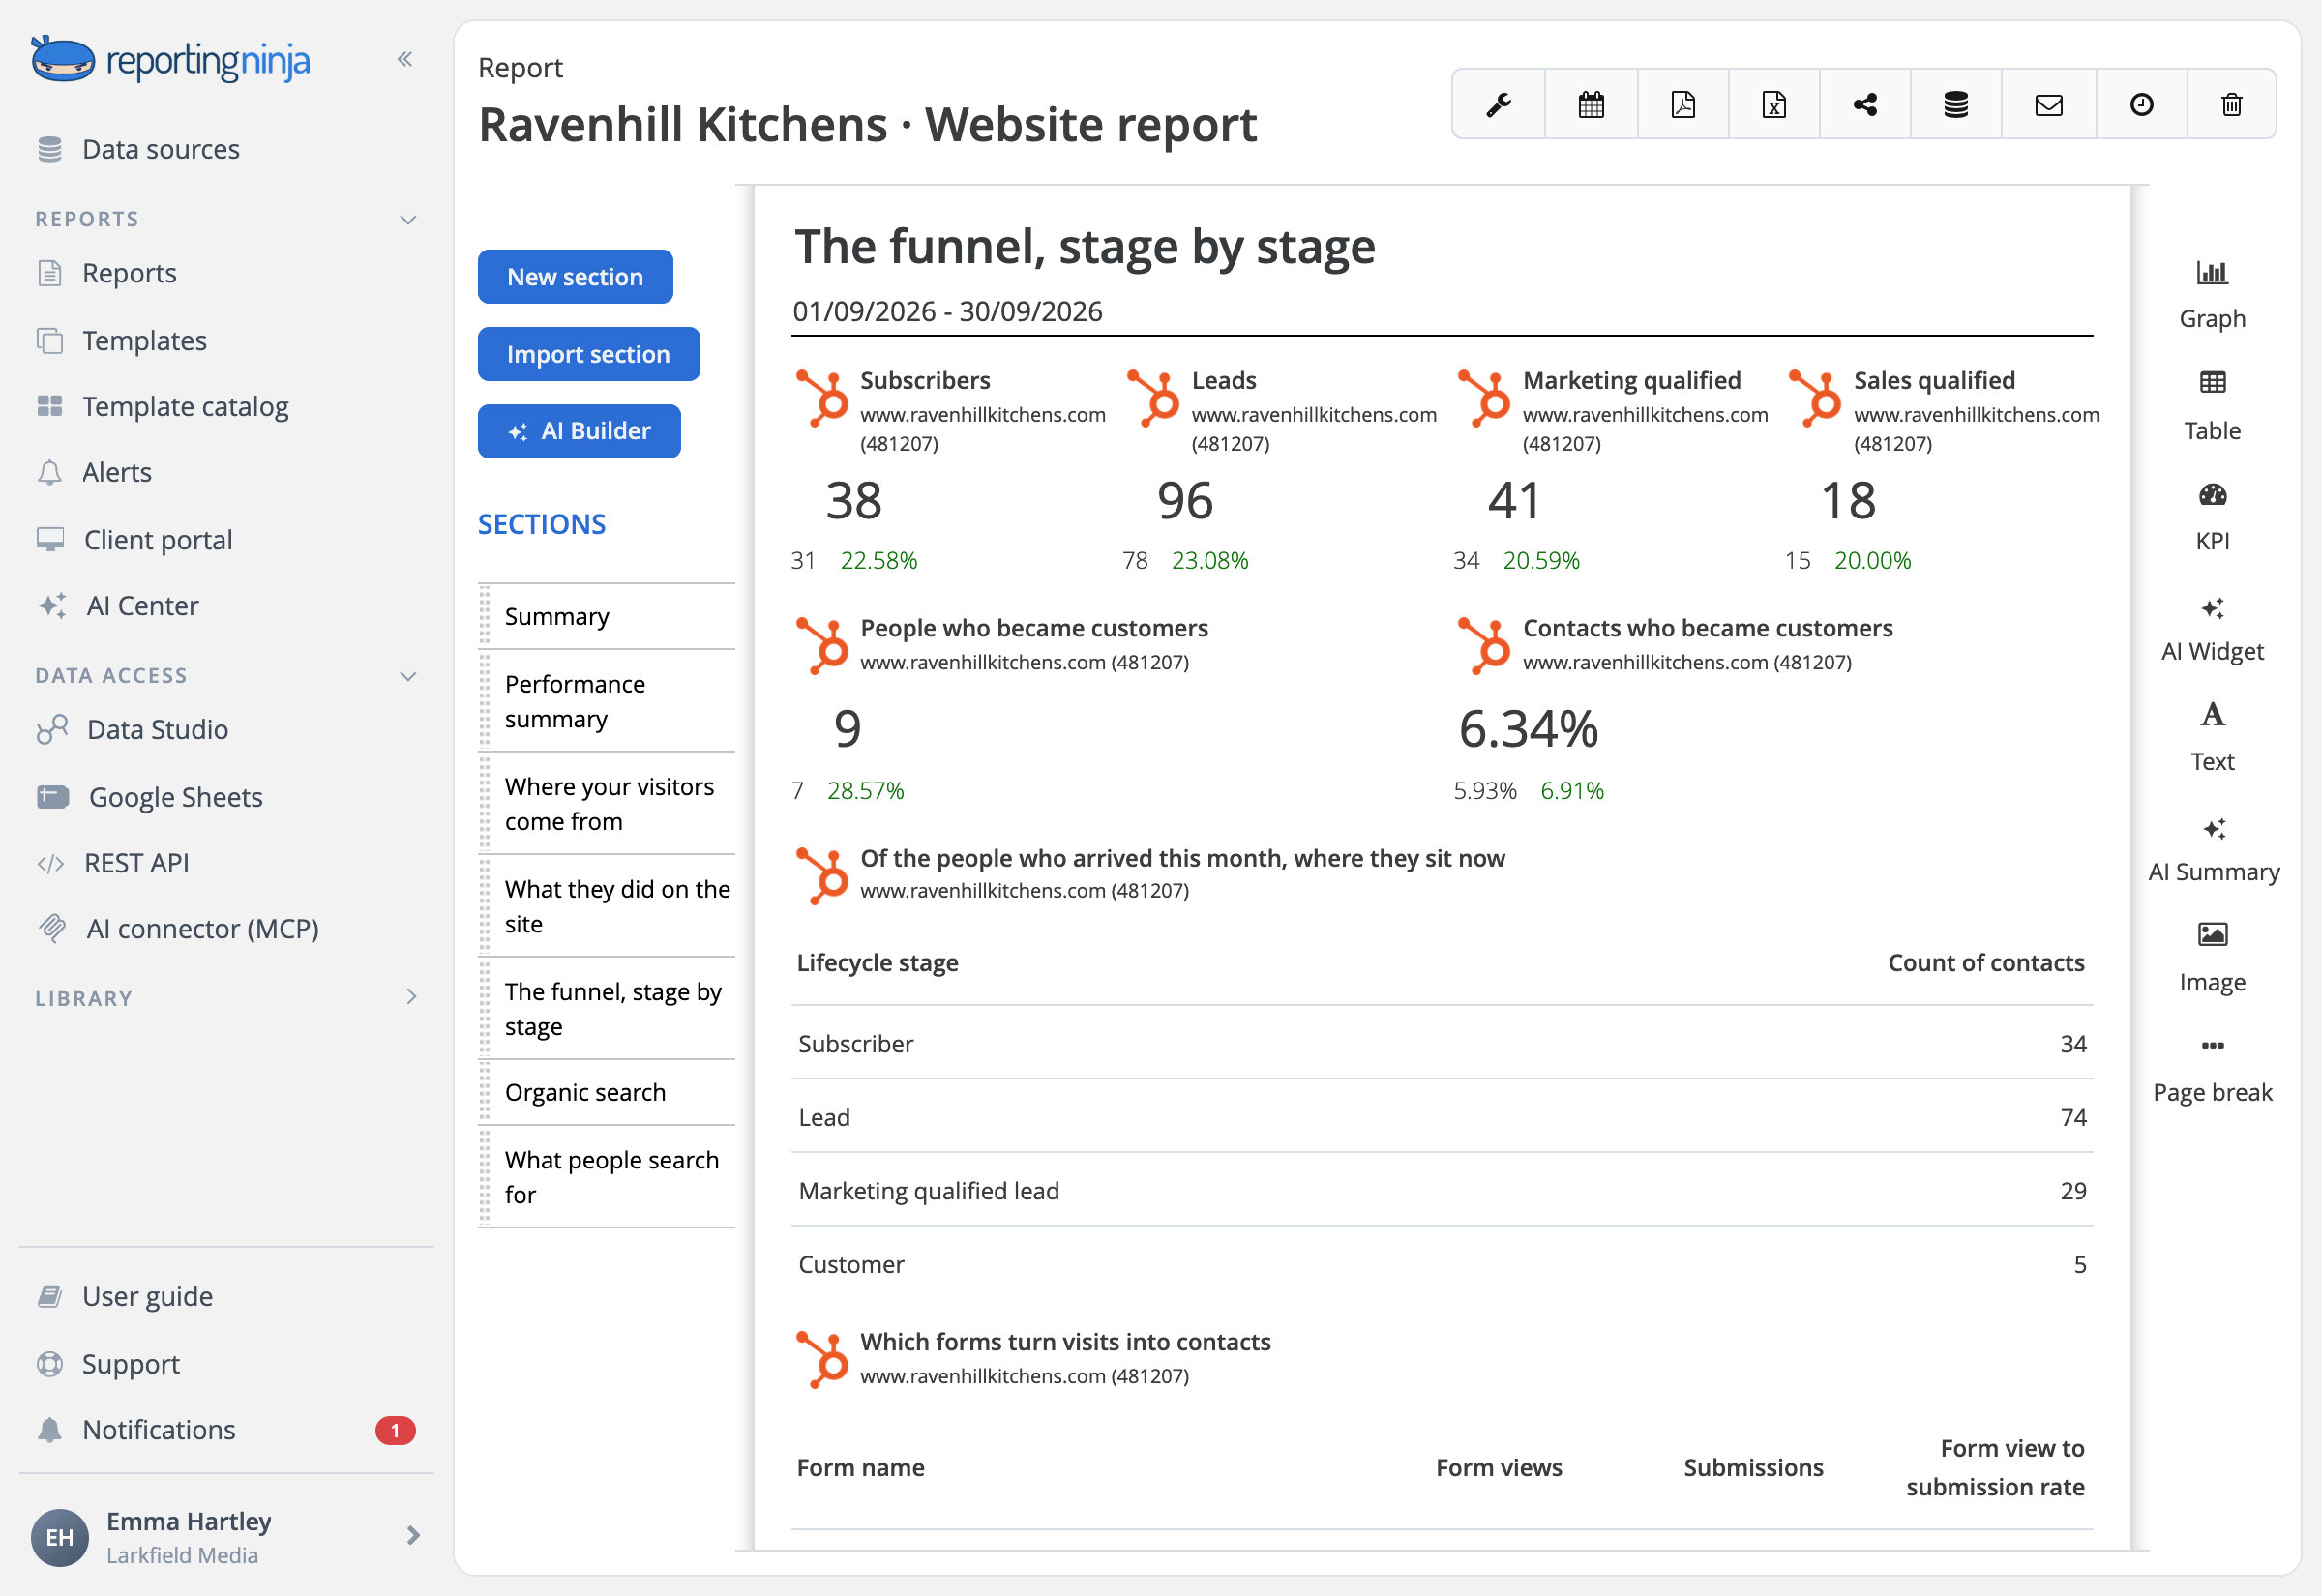Screen dimensions: 2322x1596
Task: Add a Graph widget
Action: pos(2212,295)
